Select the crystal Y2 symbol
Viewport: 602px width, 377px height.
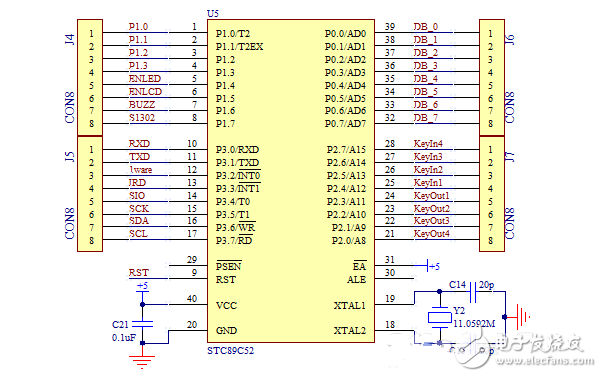440,317
